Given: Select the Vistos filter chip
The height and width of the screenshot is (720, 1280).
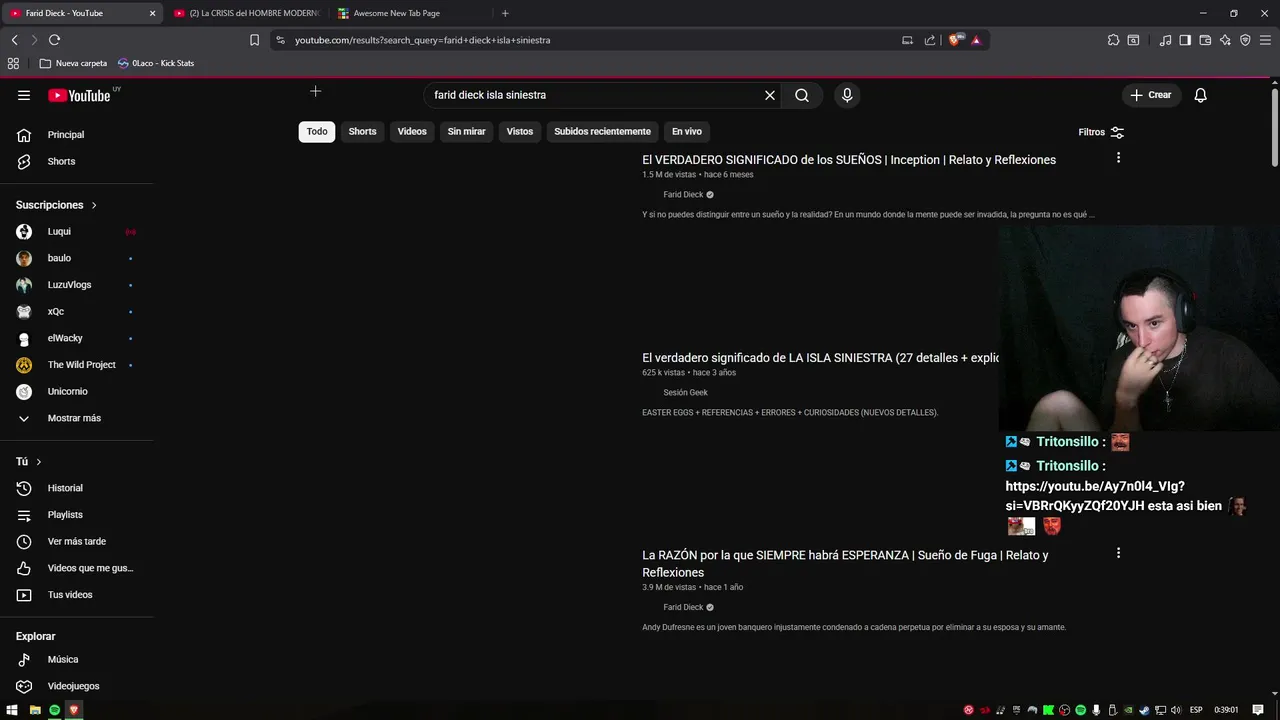Looking at the screenshot, I should [x=520, y=132].
